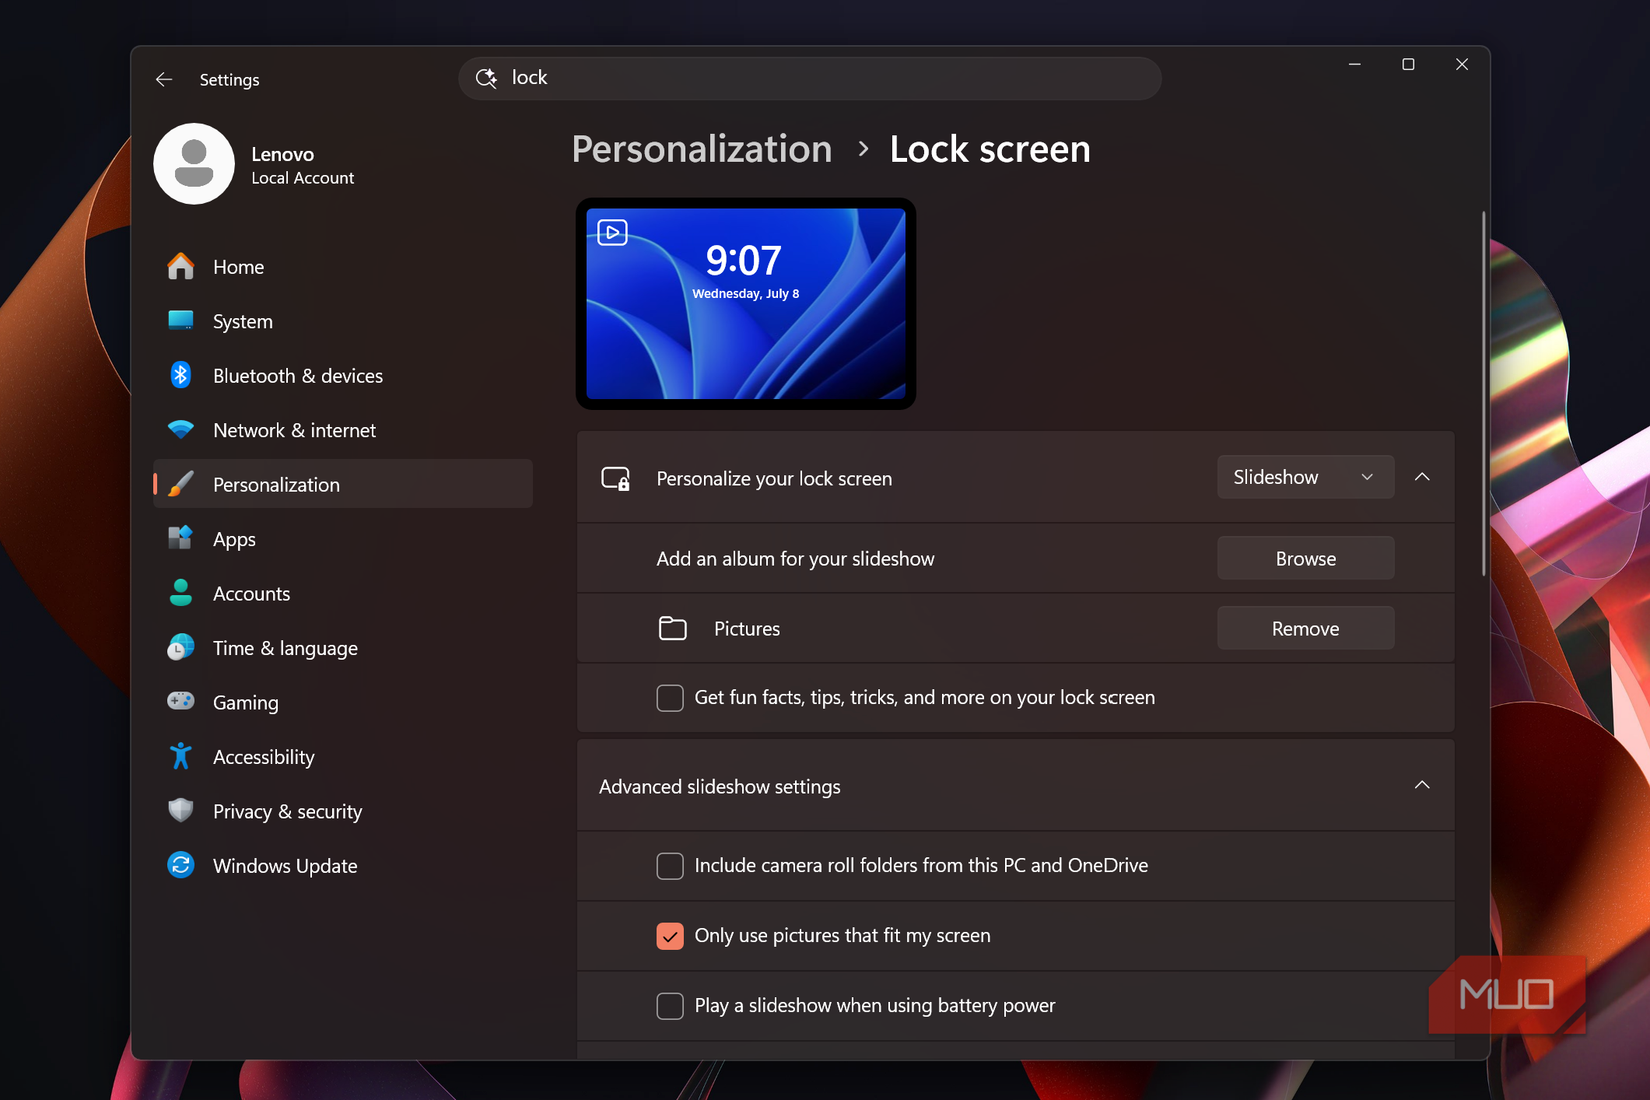Enable Play a slideshow on battery power
1650x1100 pixels.
(670, 1006)
